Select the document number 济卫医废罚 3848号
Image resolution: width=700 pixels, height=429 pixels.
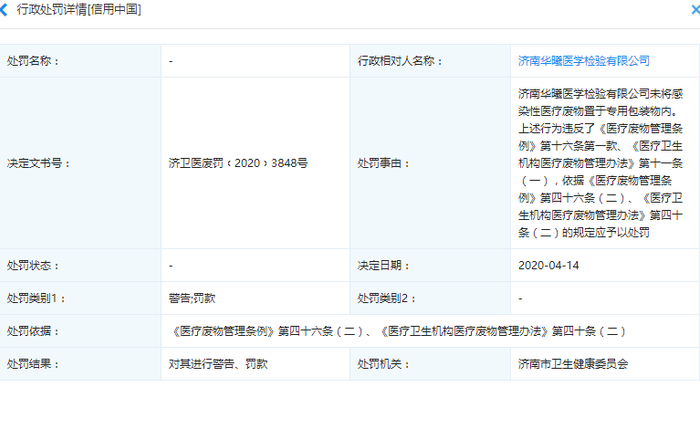point(238,163)
